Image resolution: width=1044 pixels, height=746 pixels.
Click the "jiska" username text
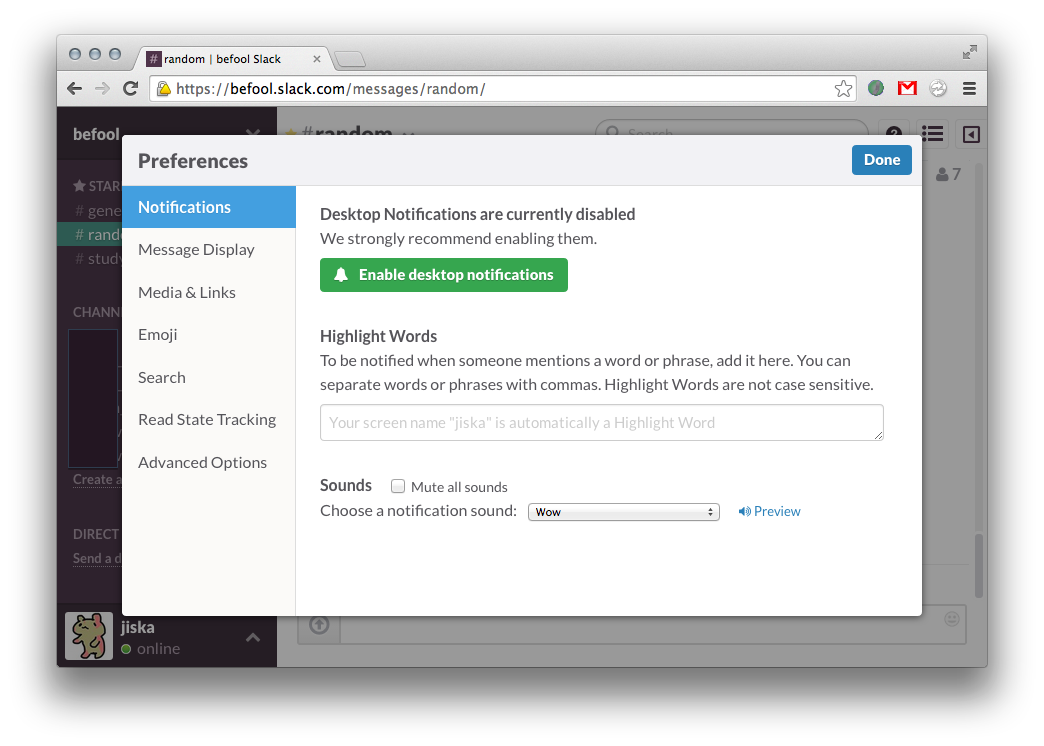point(137,627)
